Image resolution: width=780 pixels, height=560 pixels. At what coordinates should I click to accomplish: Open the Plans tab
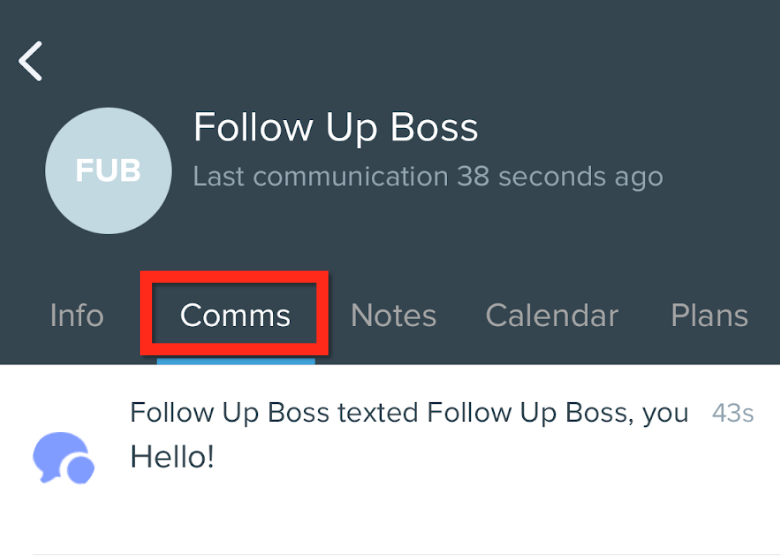(709, 315)
